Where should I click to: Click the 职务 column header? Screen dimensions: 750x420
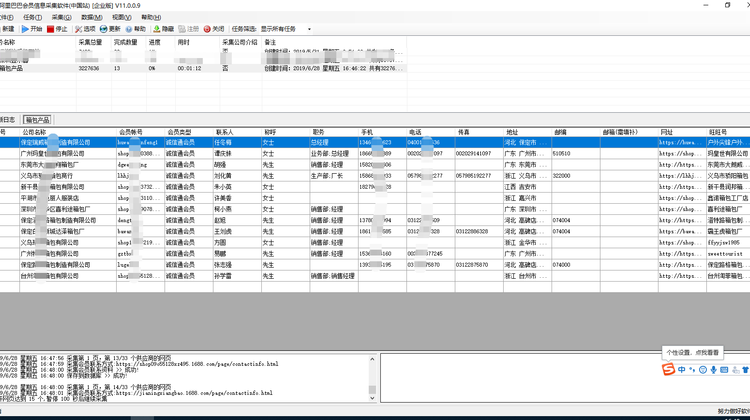point(334,132)
